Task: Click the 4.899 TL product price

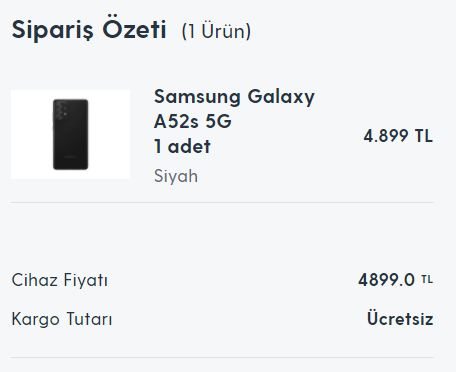Action: pos(398,136)
